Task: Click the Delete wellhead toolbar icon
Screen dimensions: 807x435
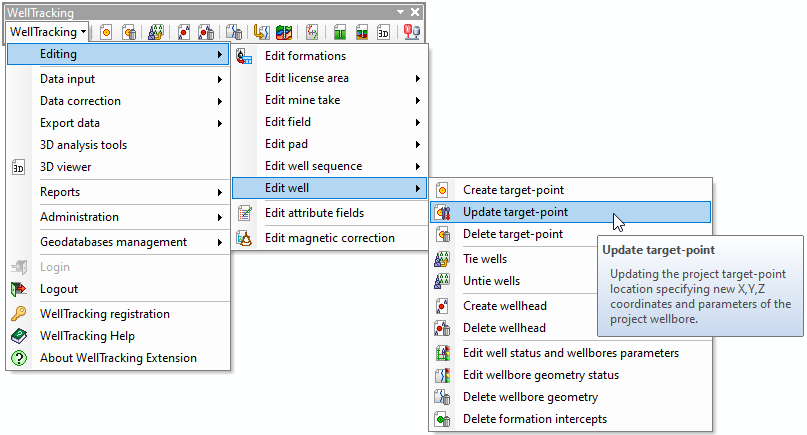Action: (x=206, y=32)
